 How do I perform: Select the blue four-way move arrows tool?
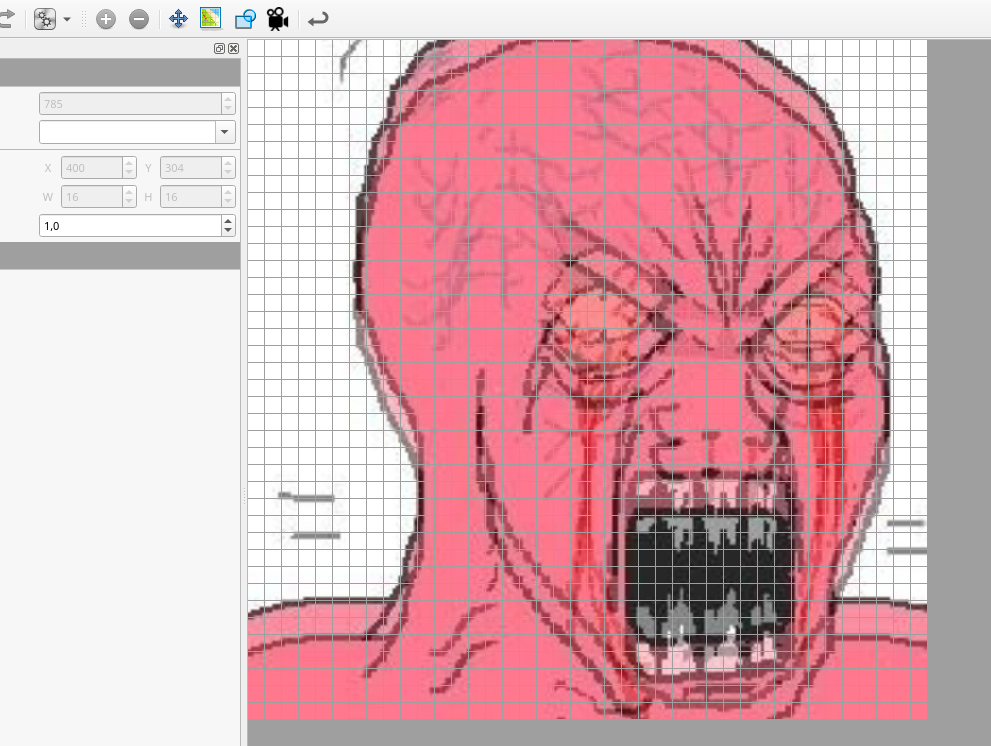(178, 19)
